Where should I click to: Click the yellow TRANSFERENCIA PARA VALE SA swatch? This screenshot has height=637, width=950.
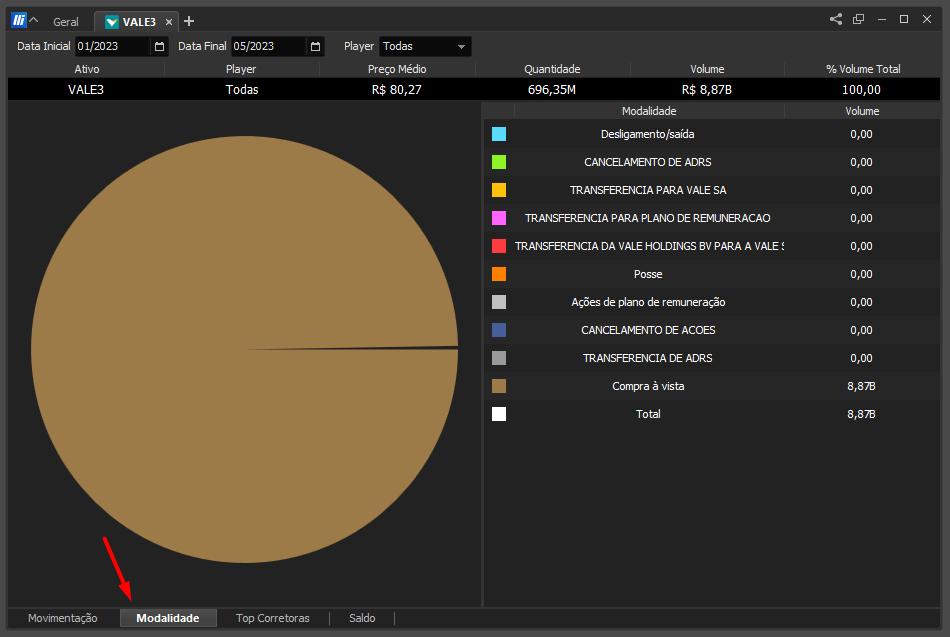499,190
